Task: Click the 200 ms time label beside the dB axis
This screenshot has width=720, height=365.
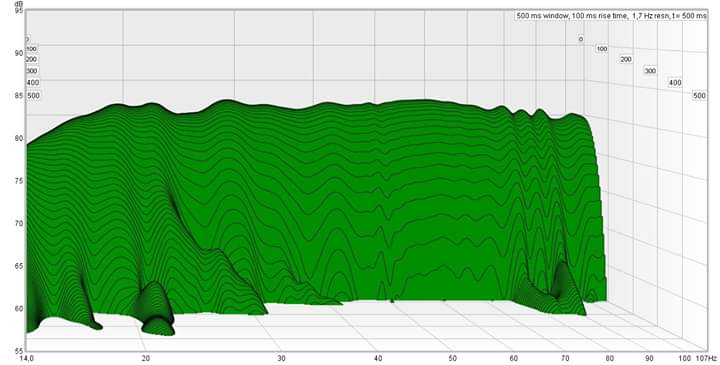Action: (x=31, y=59)
